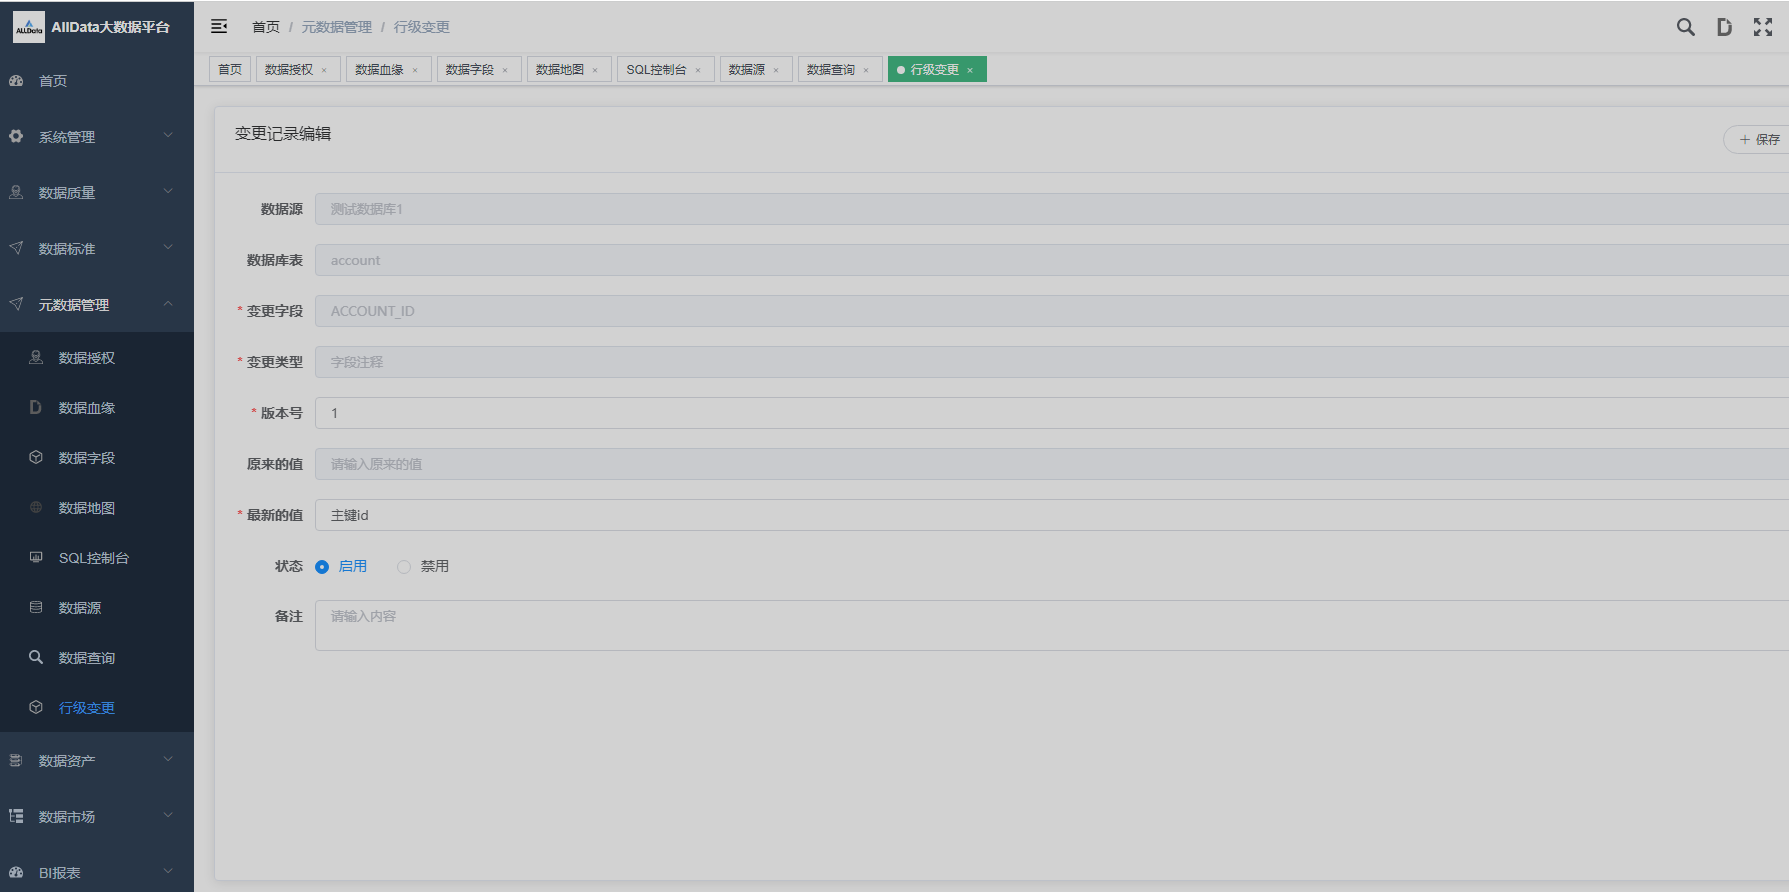Open SQL控制台 in the sidebar
Screen dimensions: 1789x892
93,558
